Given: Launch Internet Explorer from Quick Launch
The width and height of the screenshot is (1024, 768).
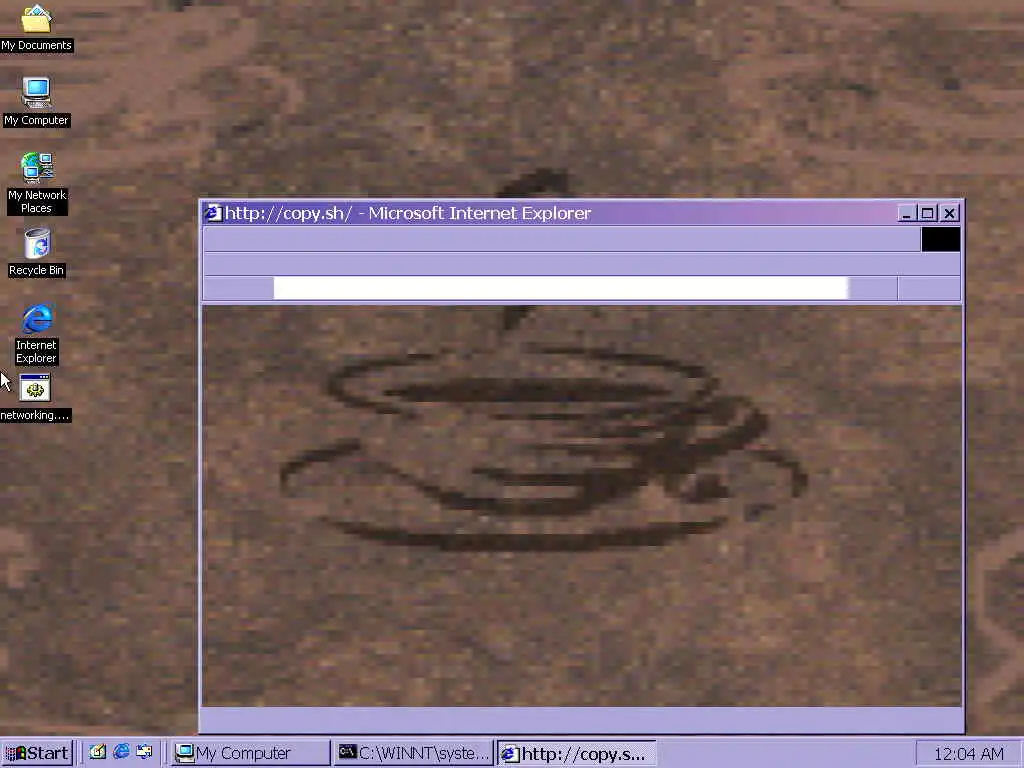Looking at the screenshot, I should (121, 752).
